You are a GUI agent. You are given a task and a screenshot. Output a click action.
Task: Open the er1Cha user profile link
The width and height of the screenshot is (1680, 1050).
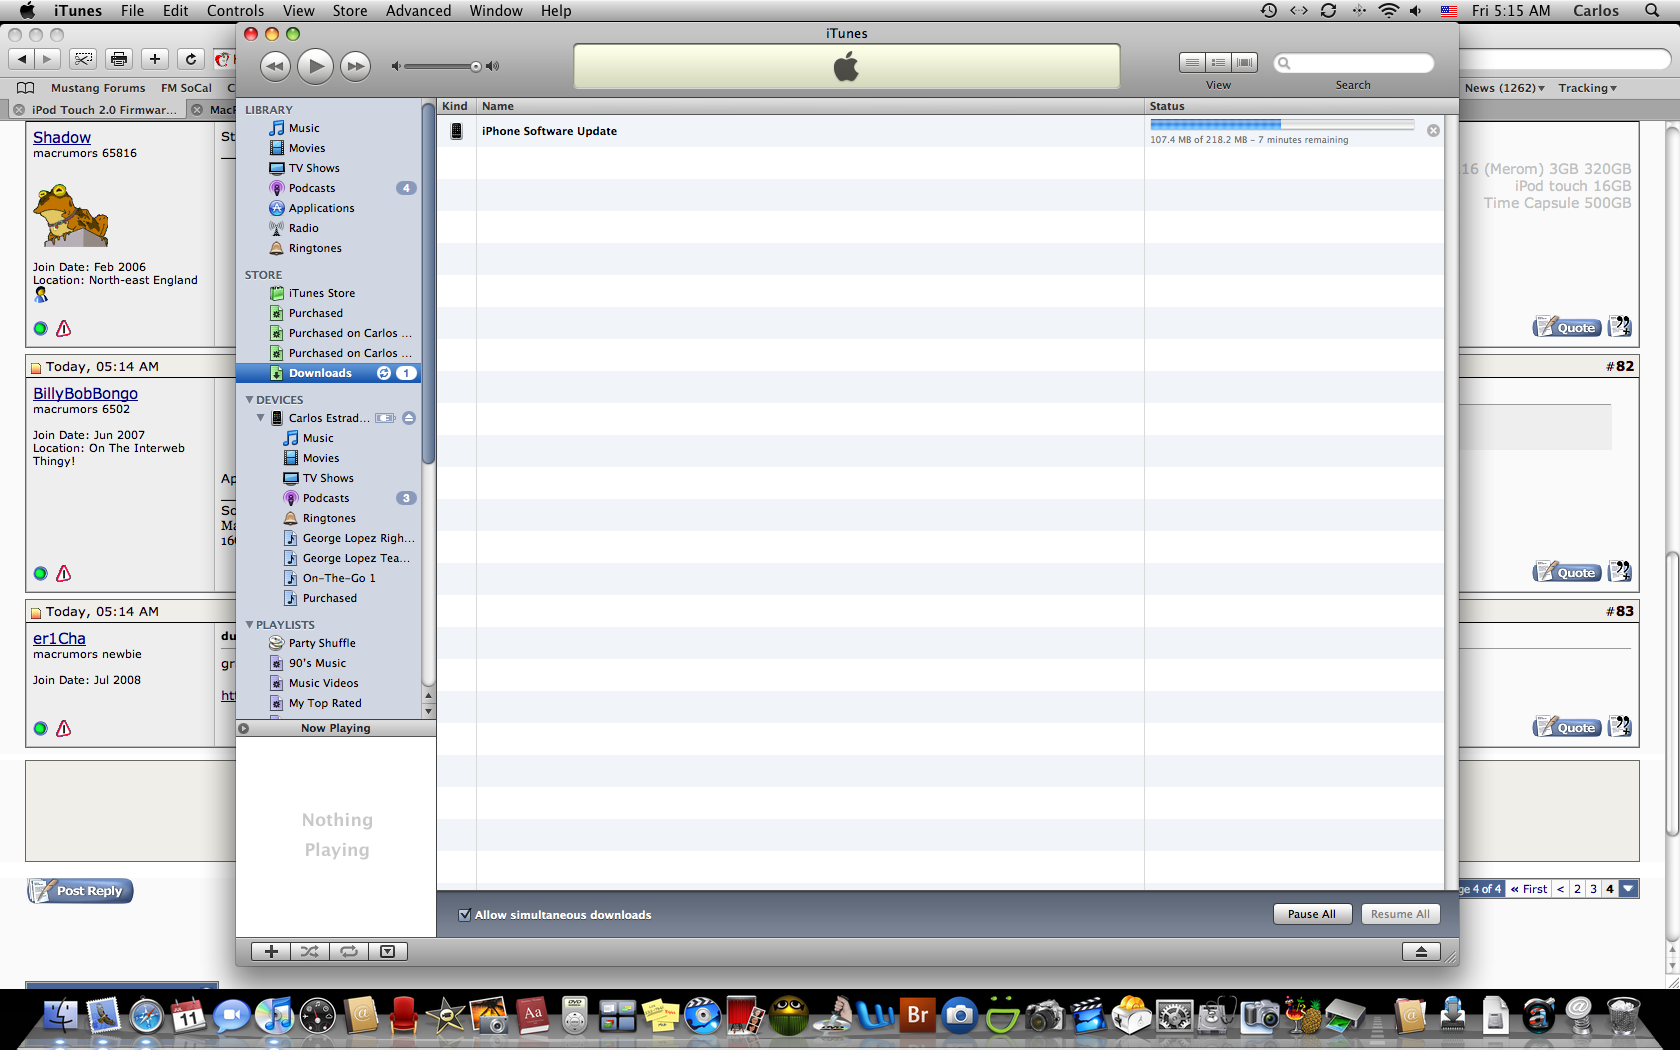pyautogui.click(x=59, y=639)
